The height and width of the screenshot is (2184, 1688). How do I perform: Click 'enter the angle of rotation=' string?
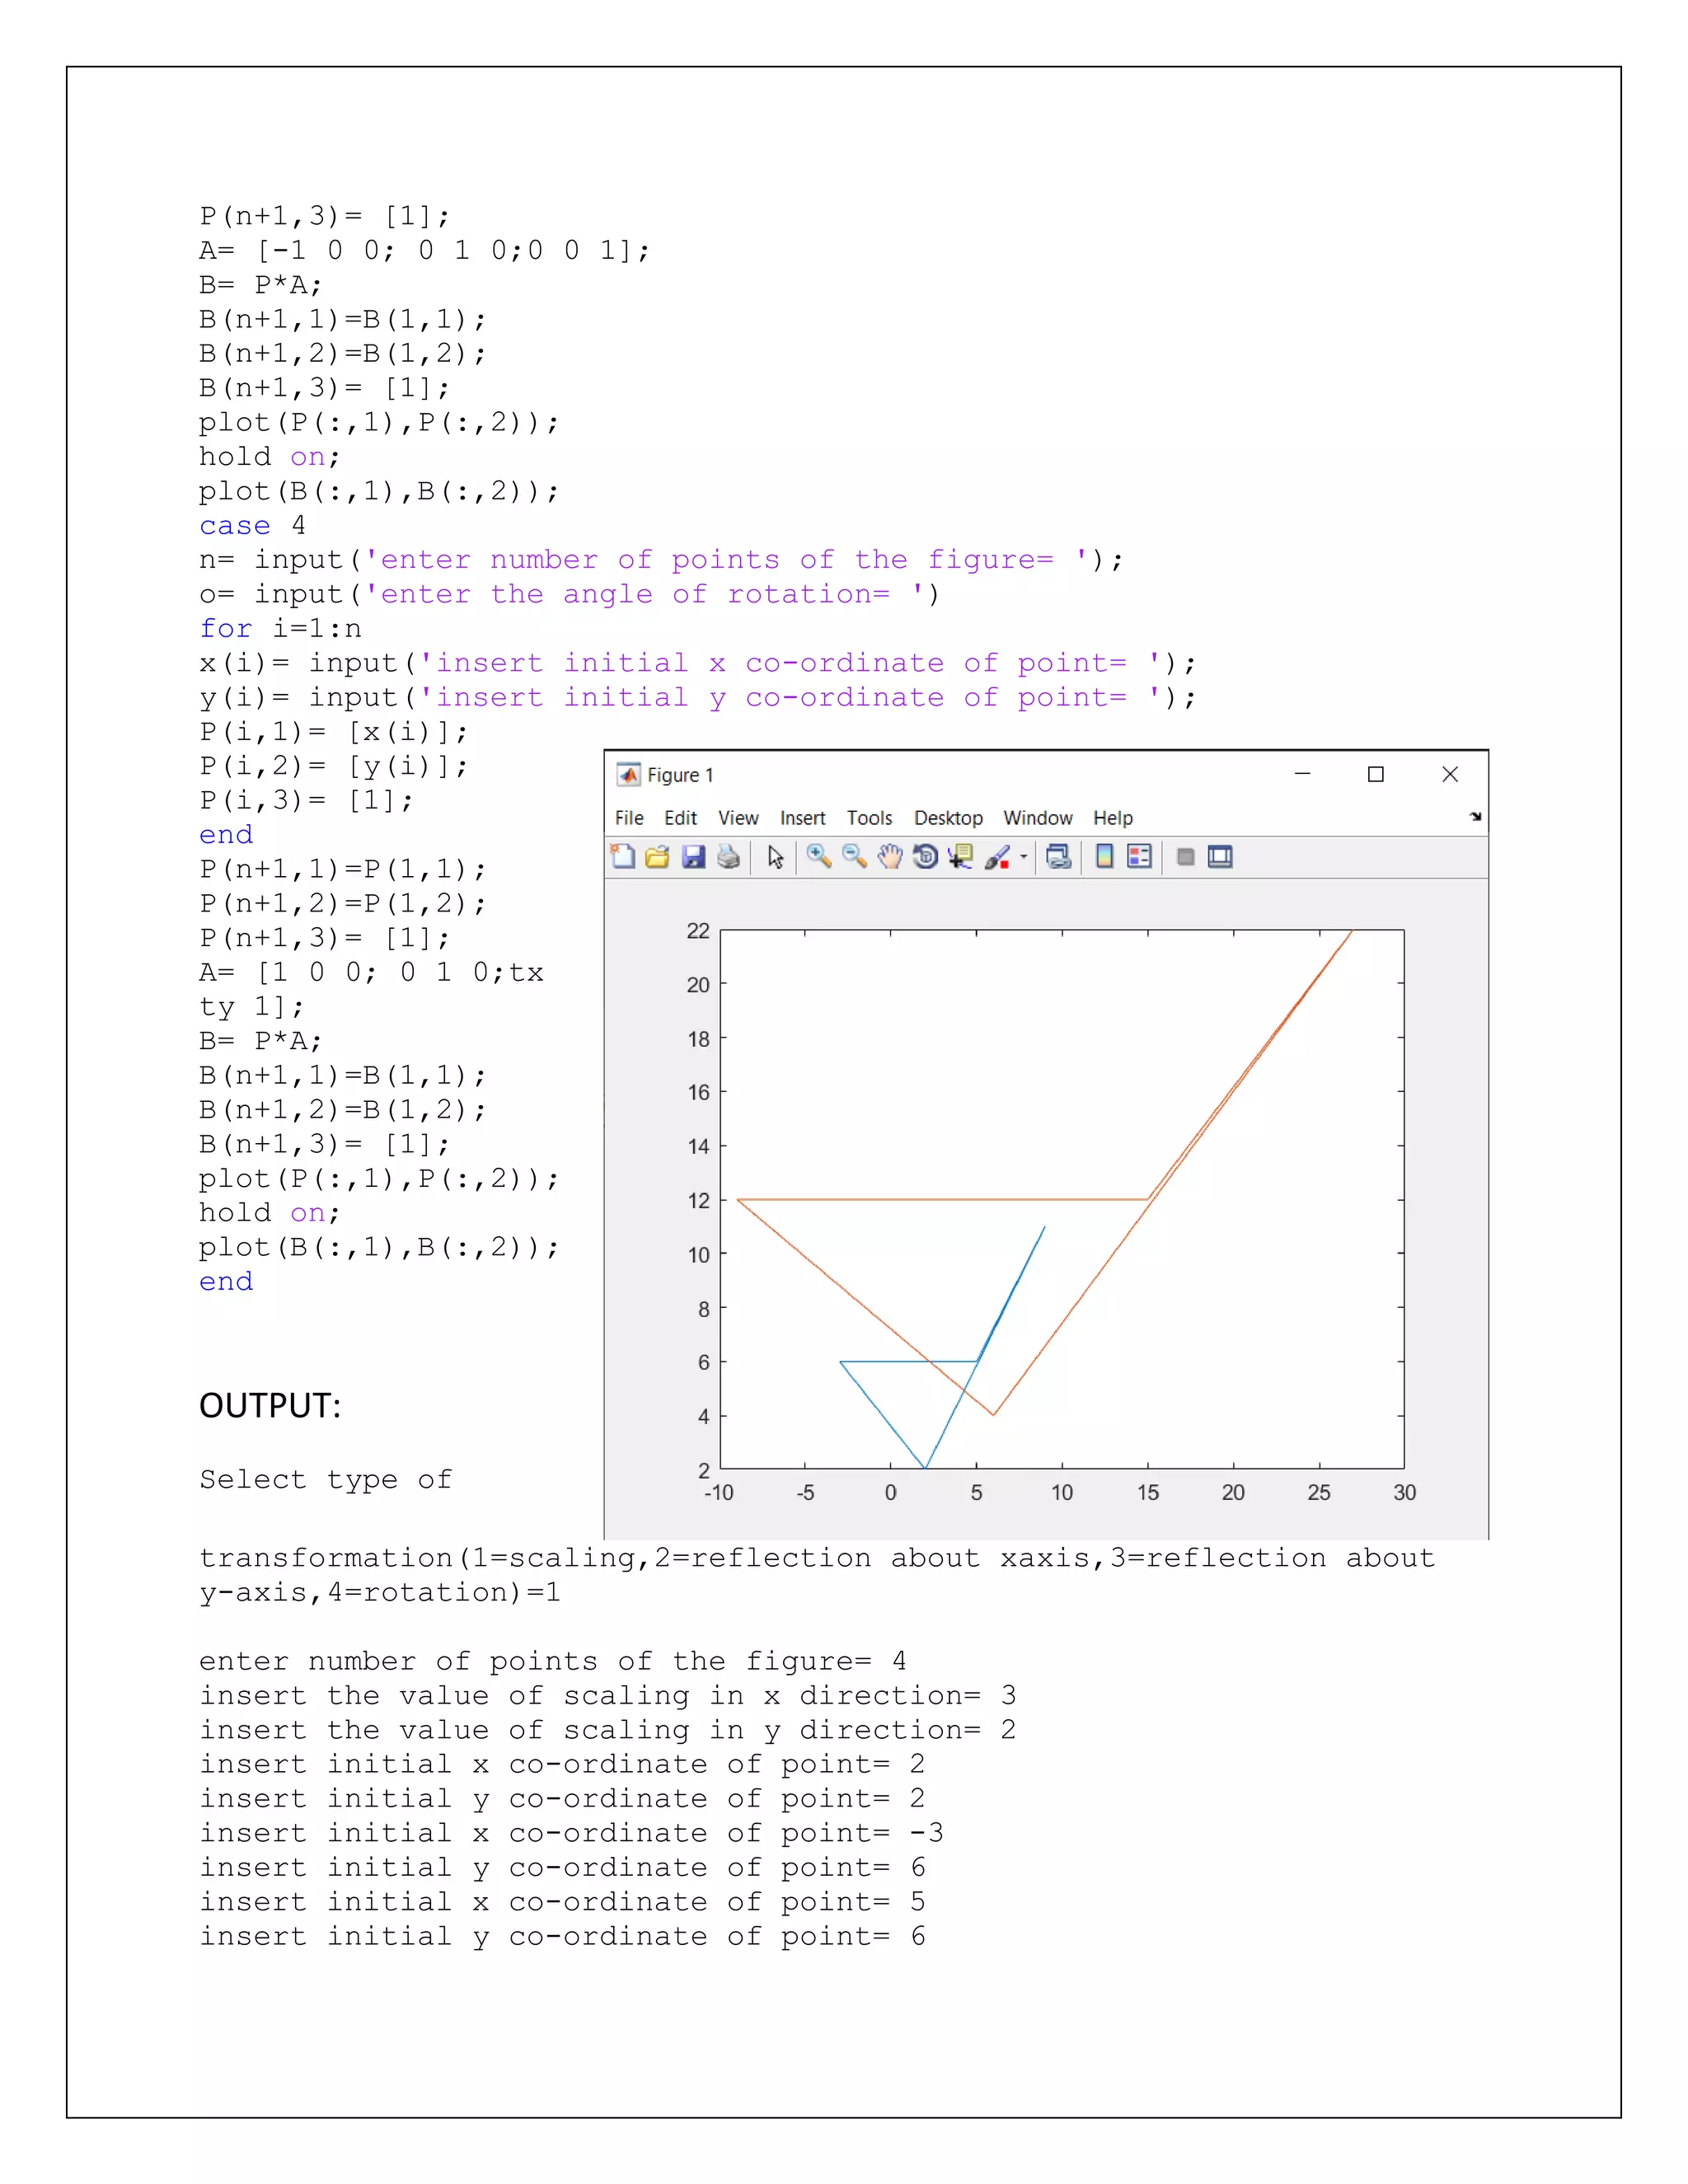(636, 595)
